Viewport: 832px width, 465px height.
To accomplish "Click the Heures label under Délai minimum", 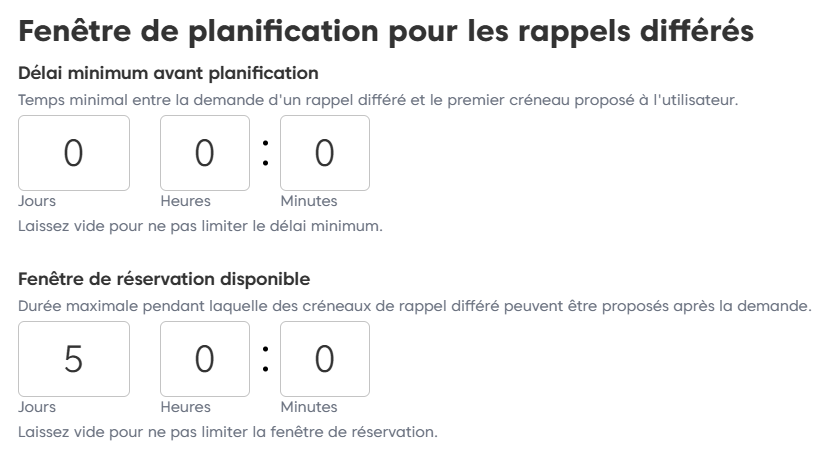I will click(x=185, y=201).
